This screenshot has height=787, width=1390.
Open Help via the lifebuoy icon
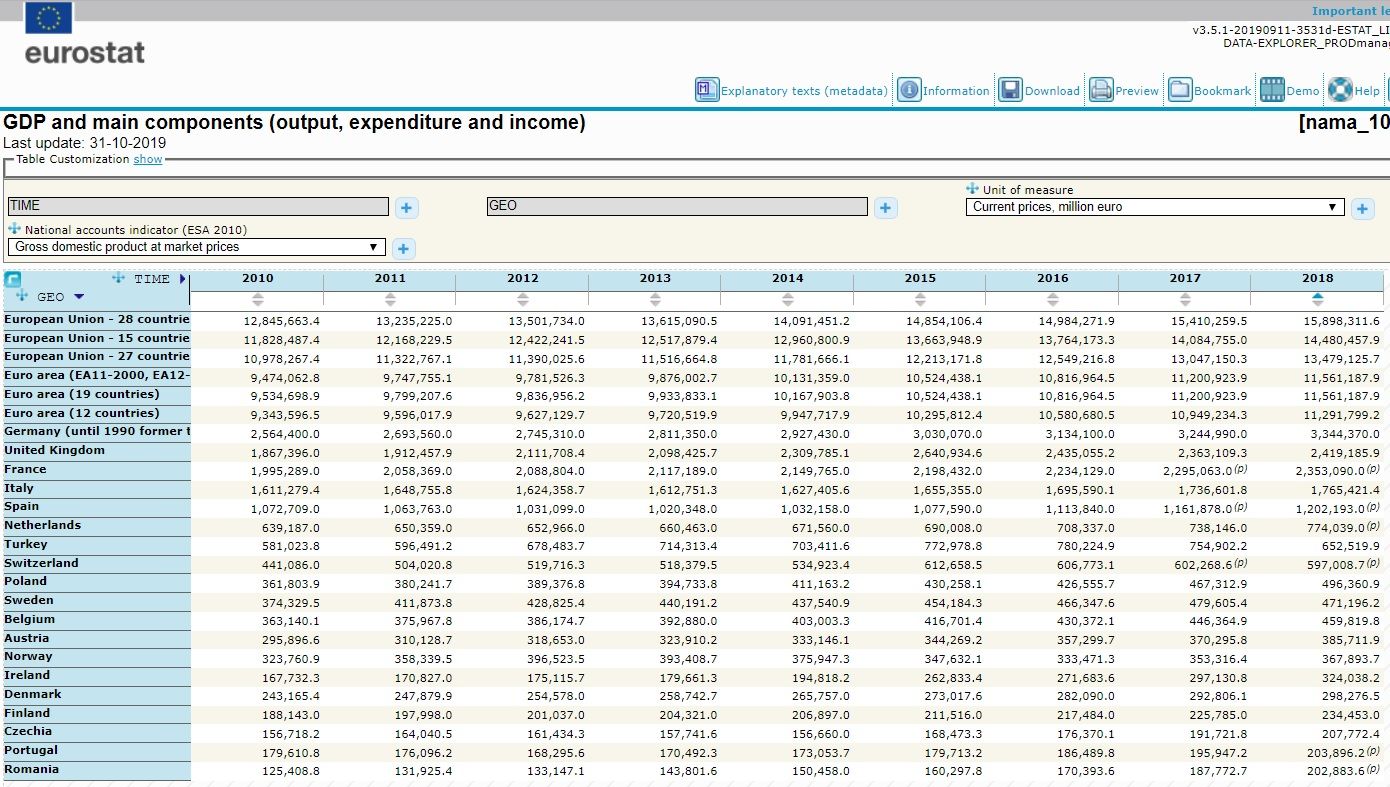[x=1341, y=90]
